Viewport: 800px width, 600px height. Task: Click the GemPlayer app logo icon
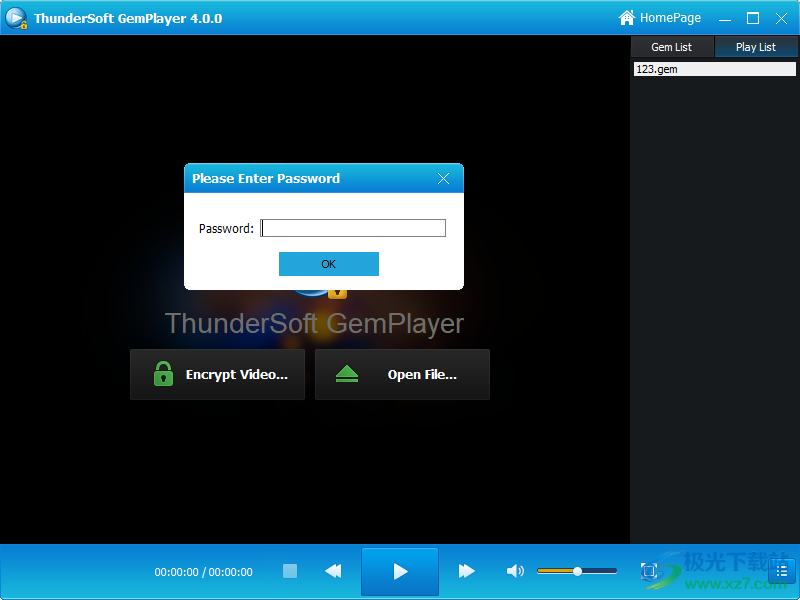(16, 18)
